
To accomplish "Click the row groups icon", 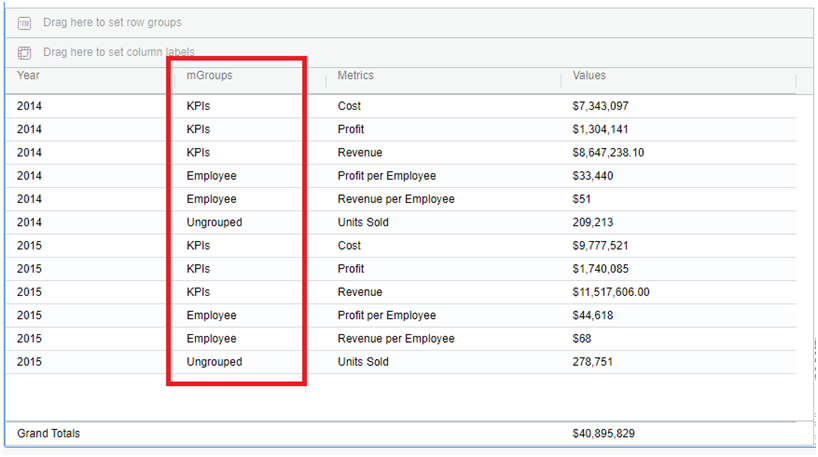I will pos(25,22).
